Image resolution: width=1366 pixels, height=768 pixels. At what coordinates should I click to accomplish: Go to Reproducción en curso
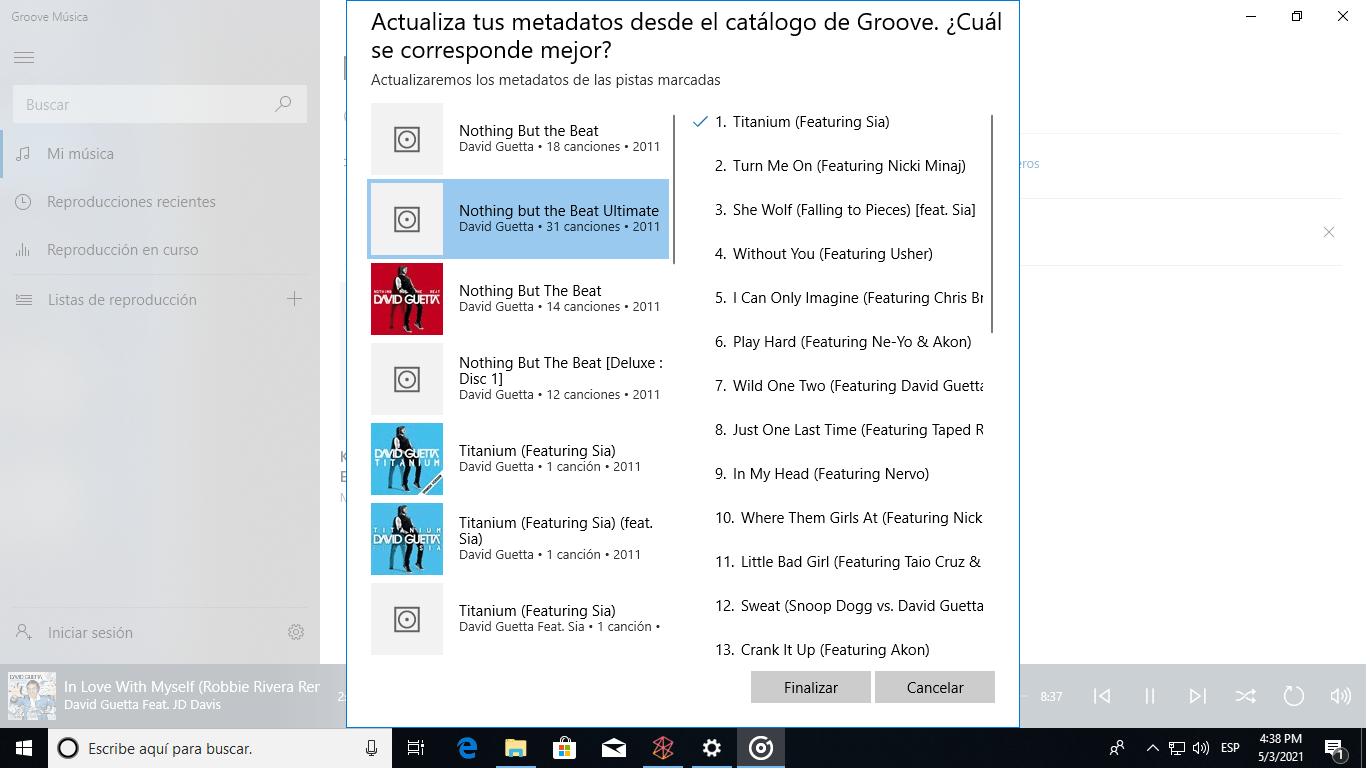coord(160,250)
